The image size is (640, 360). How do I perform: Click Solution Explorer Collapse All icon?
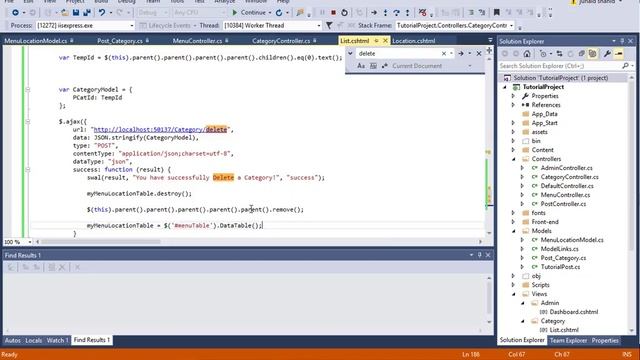581,54
